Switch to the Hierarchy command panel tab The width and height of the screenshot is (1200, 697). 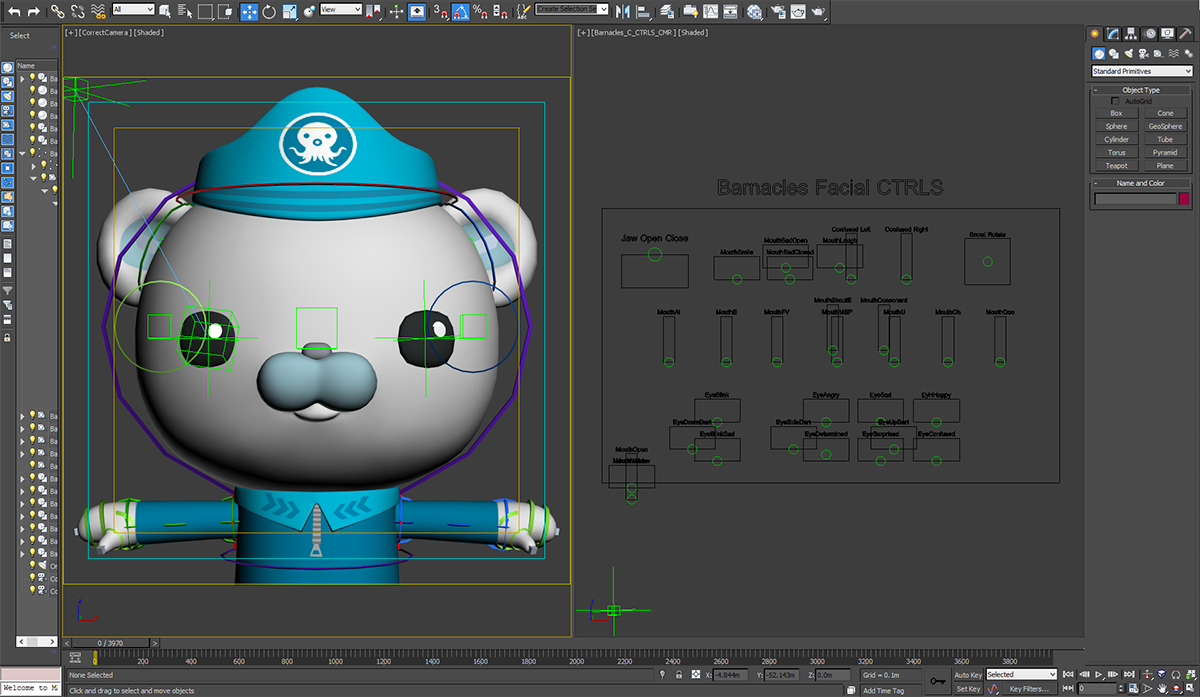[x=1132, y=33]
